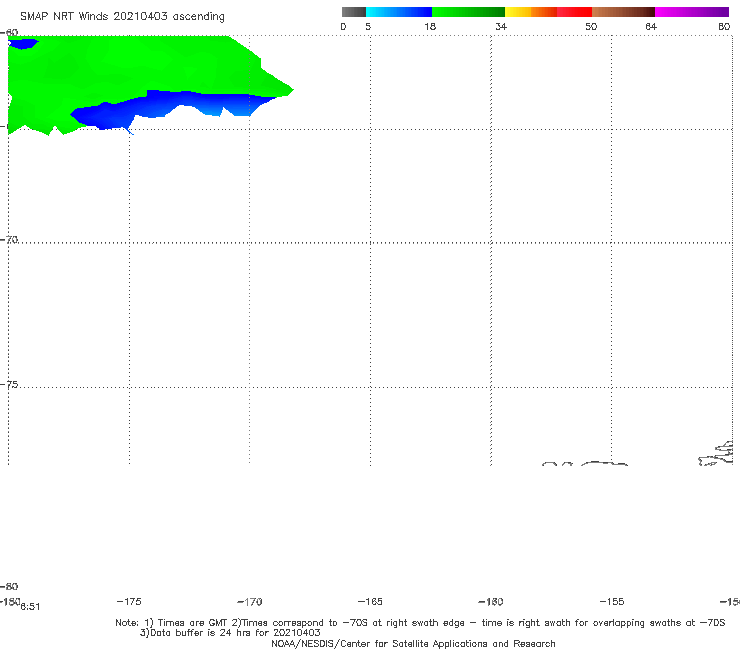Click the title 'SMAP NRT Winds 20210403 ascending'
The height and width of the screenshot is (650, 740).
point(122,17)
